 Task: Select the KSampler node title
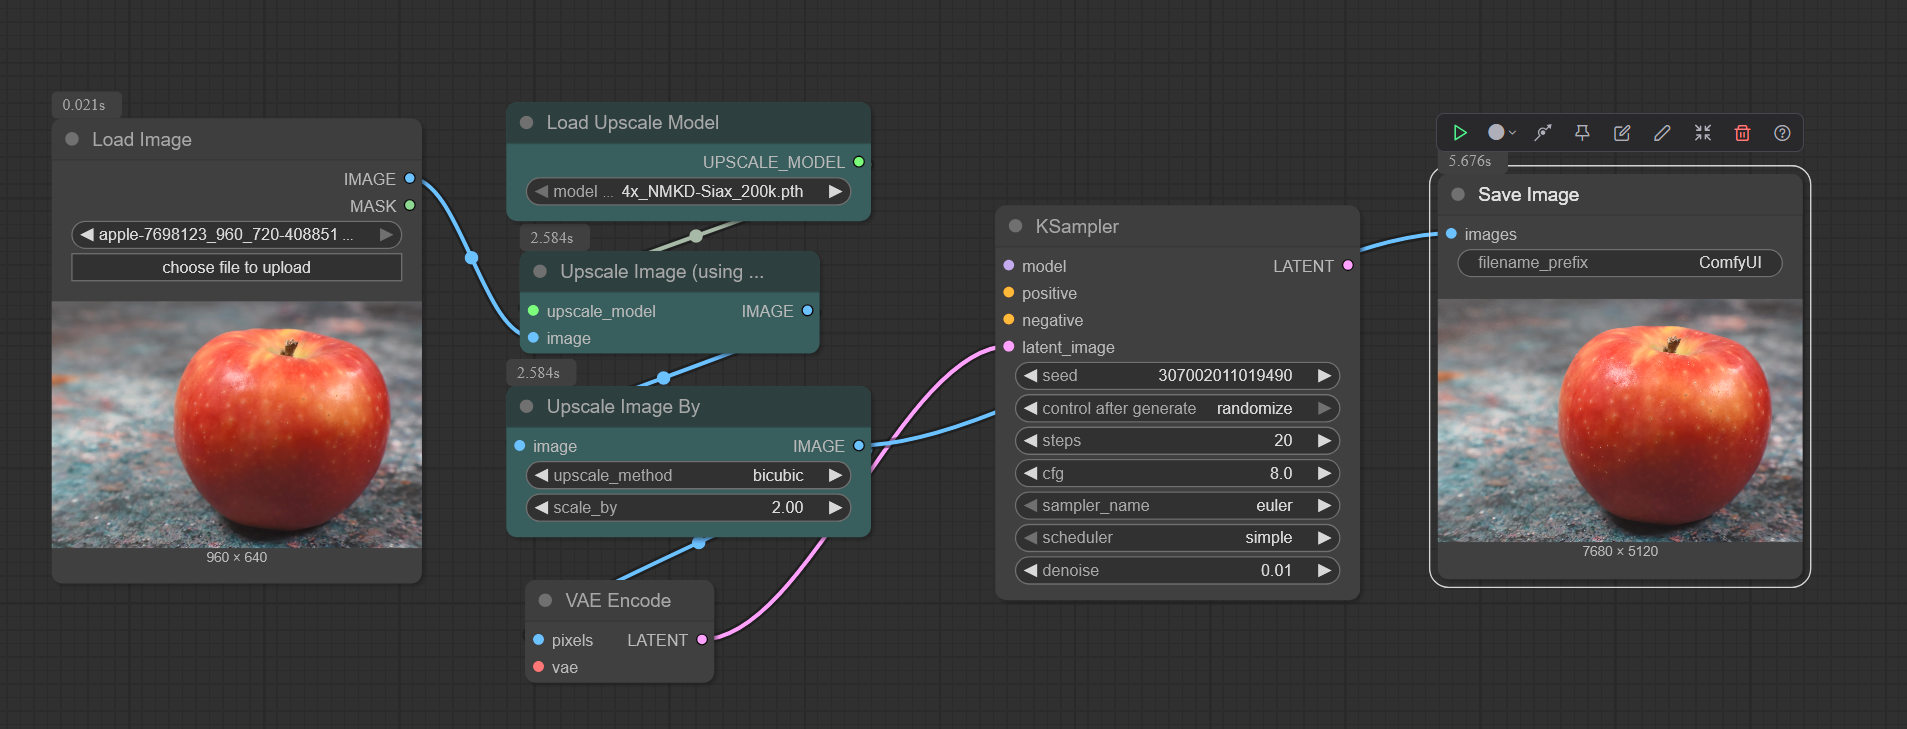(x=1077, y=226)
